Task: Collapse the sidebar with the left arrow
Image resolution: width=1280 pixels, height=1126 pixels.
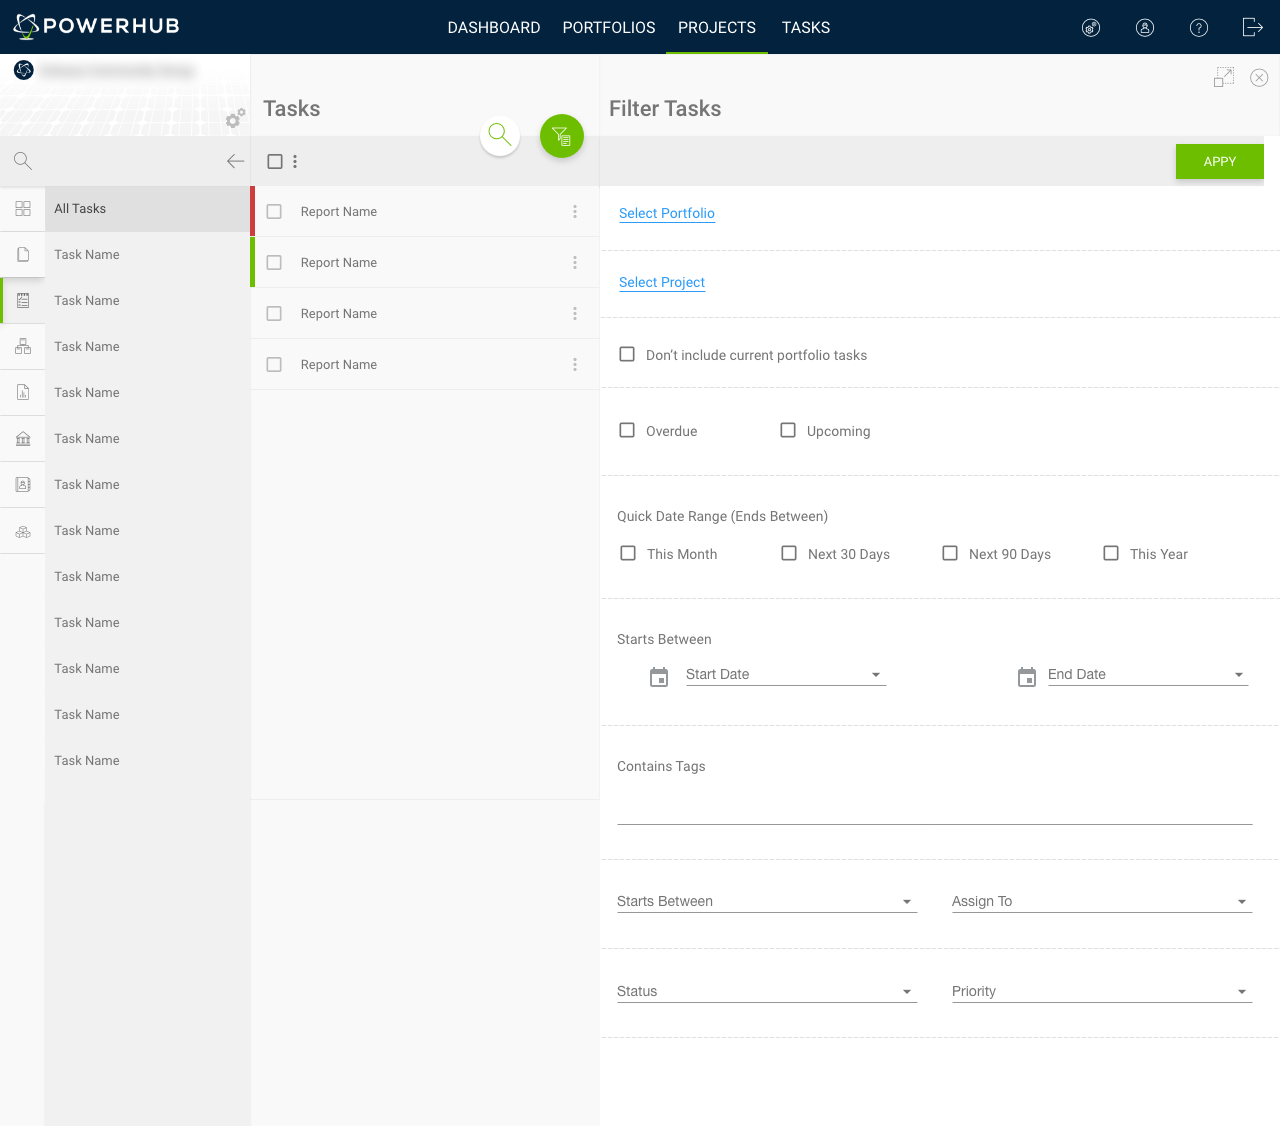Action: coord(235,161)
